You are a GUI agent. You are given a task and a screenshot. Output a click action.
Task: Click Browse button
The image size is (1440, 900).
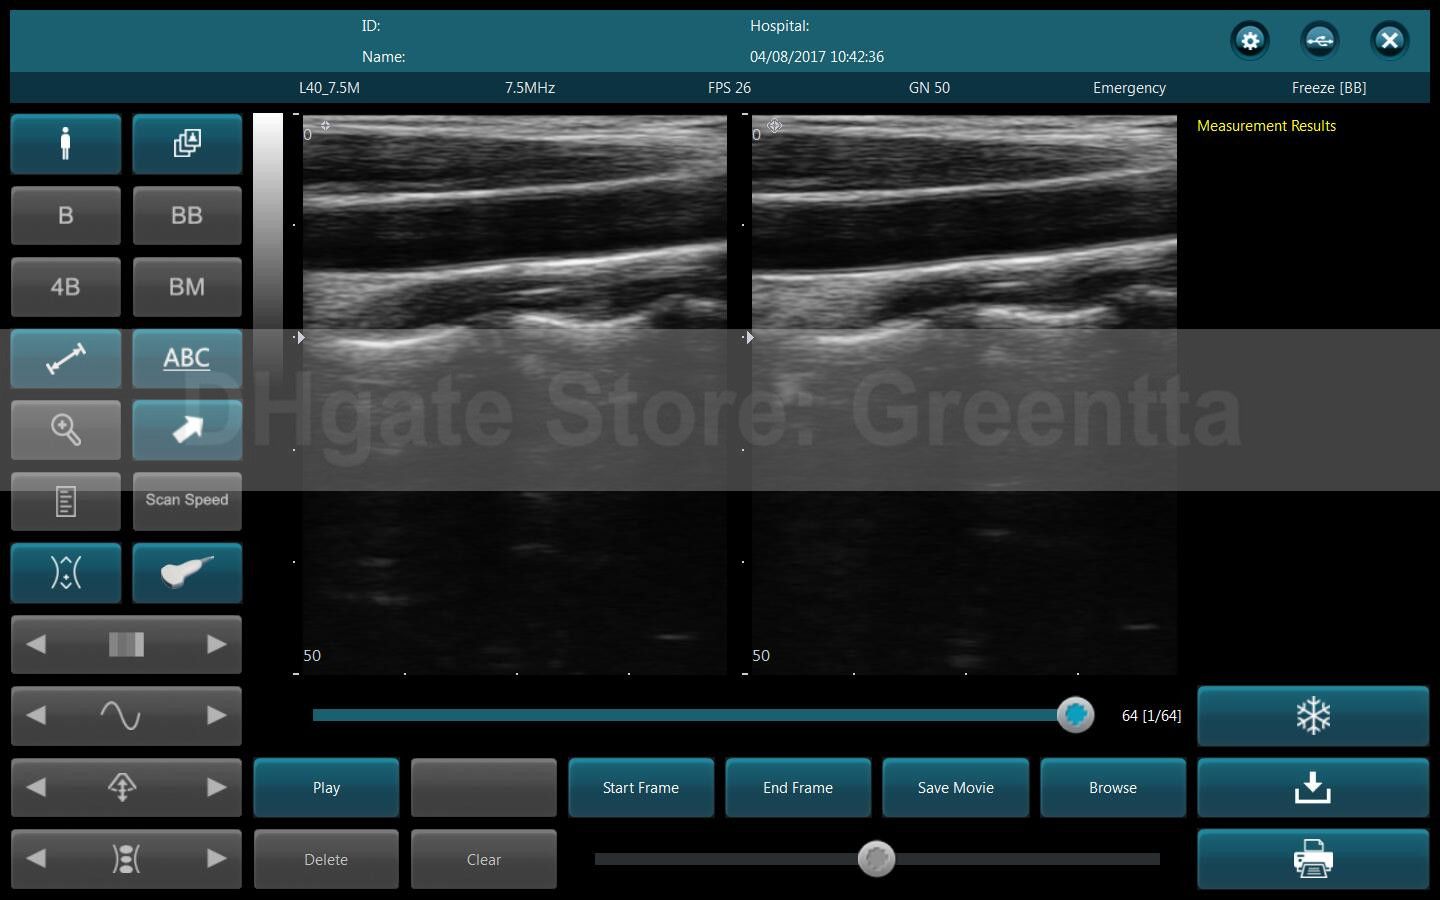coord(1113,788)
